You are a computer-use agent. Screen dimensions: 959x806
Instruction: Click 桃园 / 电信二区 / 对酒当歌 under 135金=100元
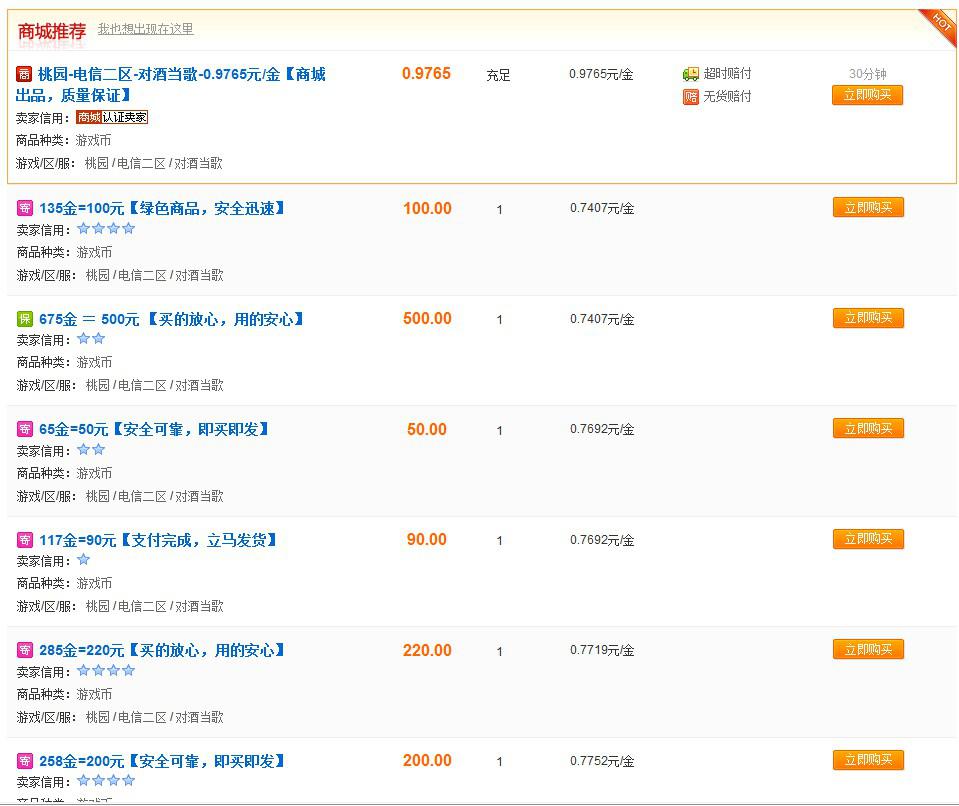(x=154, y=275)
